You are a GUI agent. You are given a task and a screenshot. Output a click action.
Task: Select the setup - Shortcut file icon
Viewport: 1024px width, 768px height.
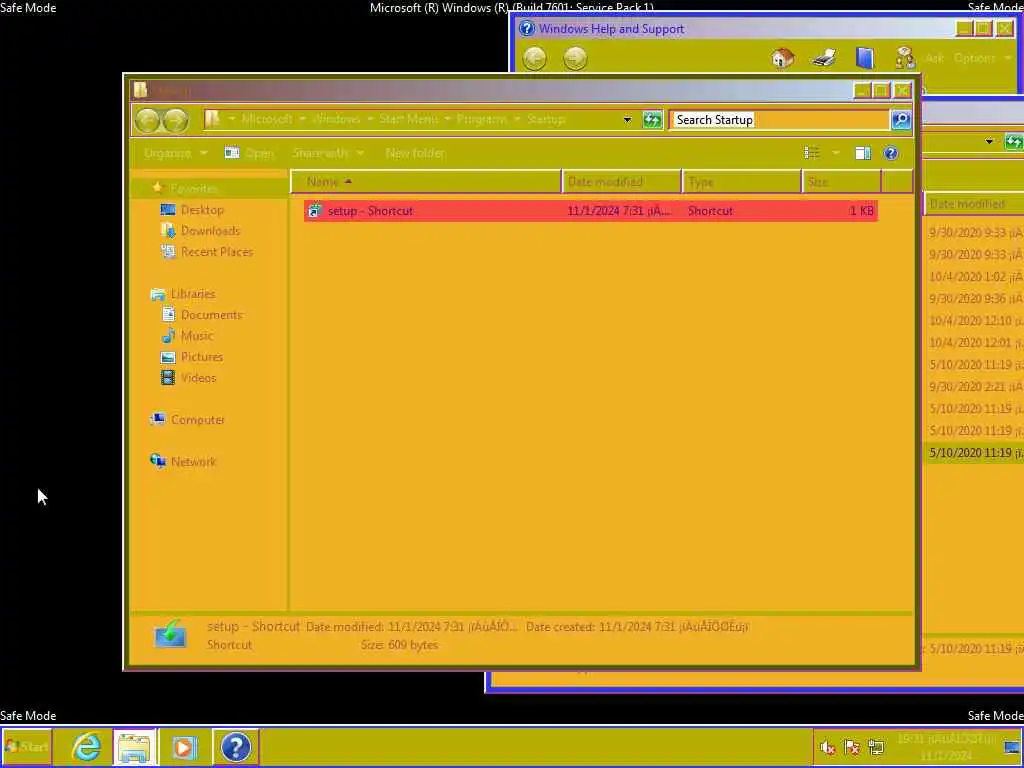tap(315, 210)
